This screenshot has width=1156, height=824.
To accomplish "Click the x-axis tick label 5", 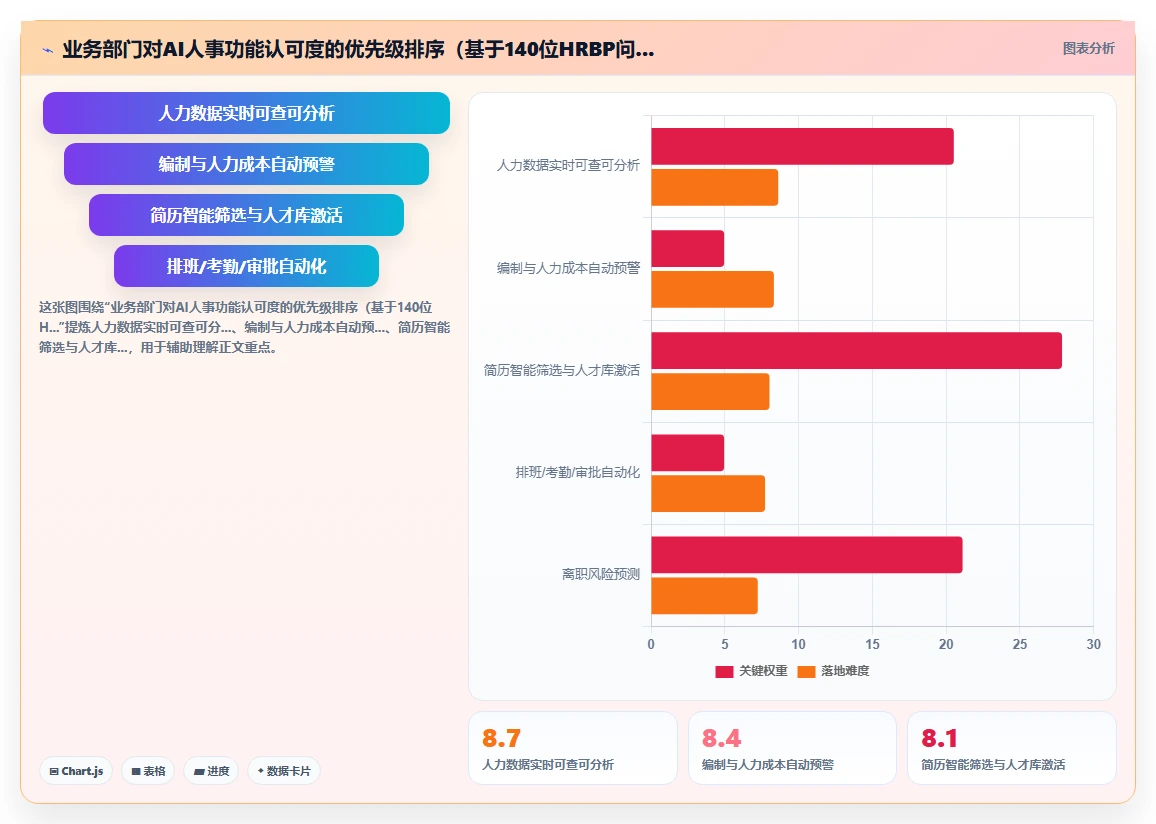I will 725,645.
